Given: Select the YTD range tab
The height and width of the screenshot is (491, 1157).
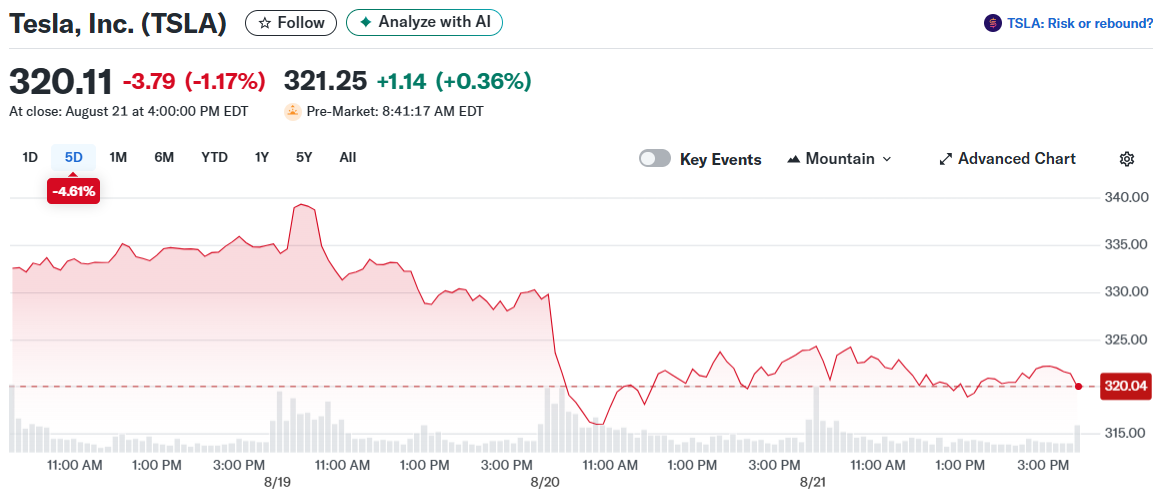Looking at the screenshot, I should click(x=215, y=157).
